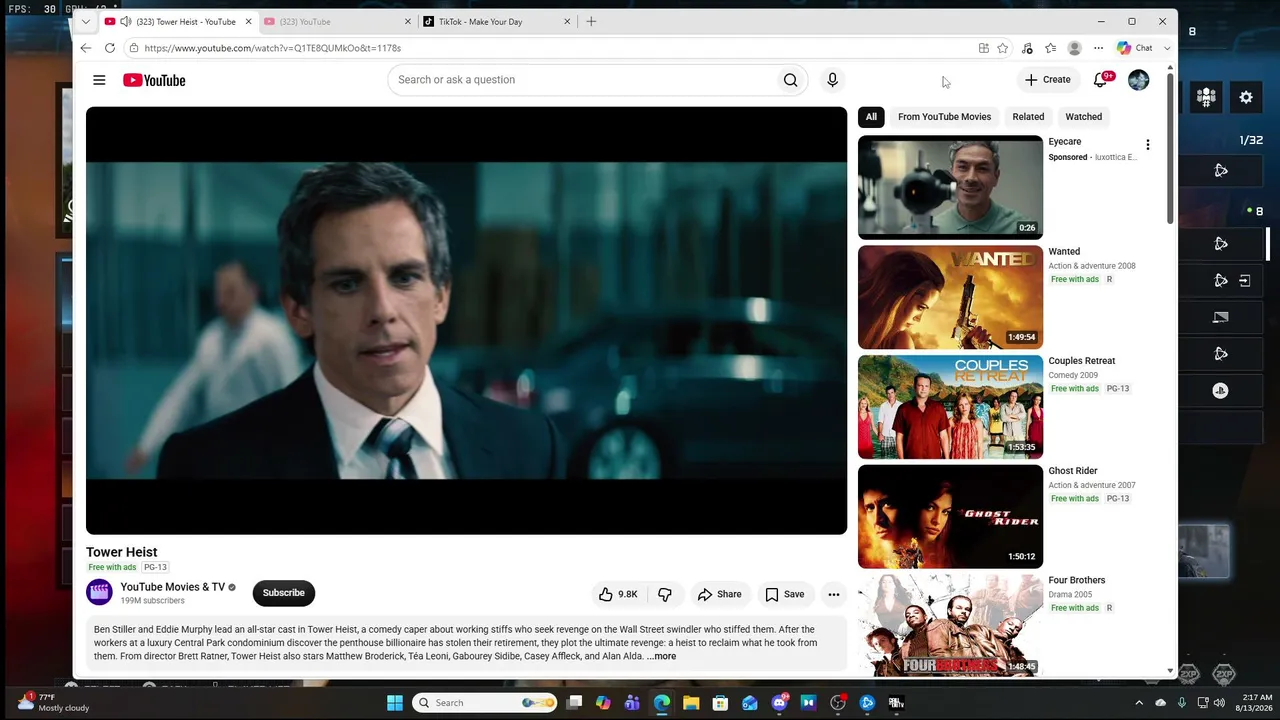The height and width of the screenshot is (720, 1280).
Task: Click the Tower Heist video player
Action: [466, 321]
